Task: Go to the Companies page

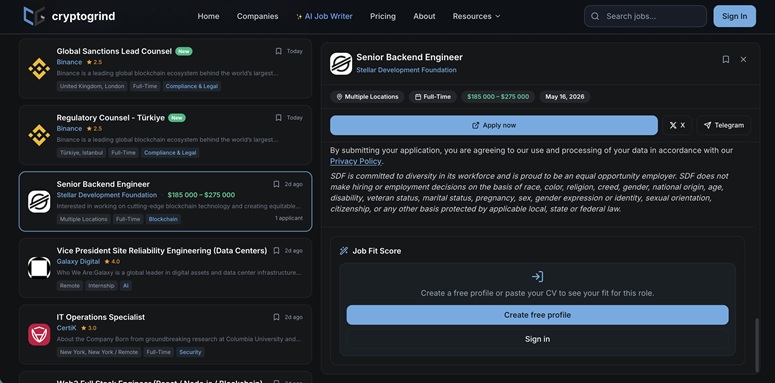Action: [x=257, y=16]
